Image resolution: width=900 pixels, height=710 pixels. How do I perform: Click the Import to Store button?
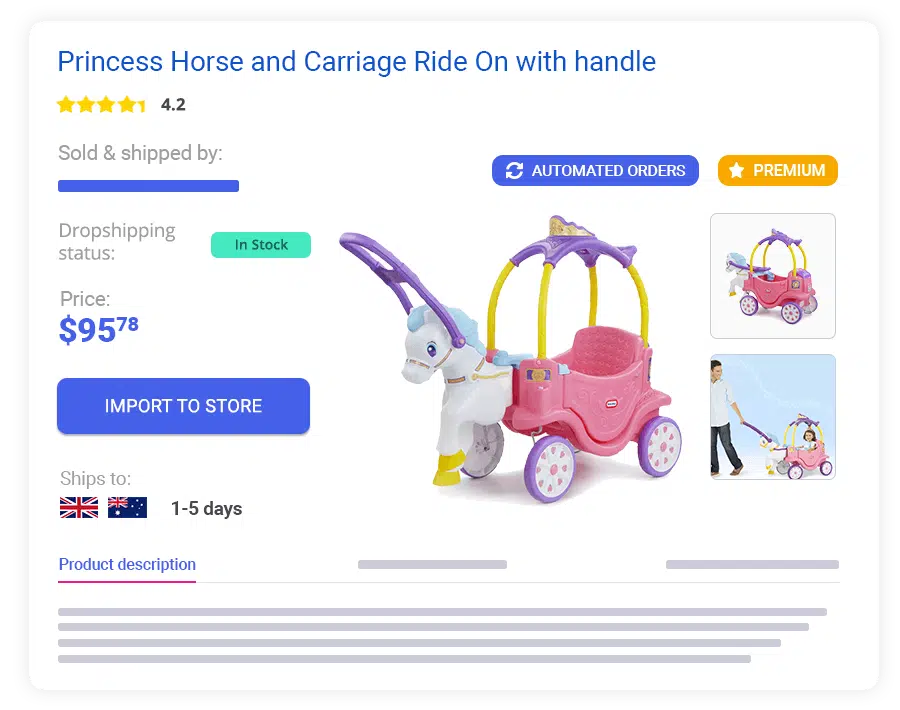click(183, 406)
